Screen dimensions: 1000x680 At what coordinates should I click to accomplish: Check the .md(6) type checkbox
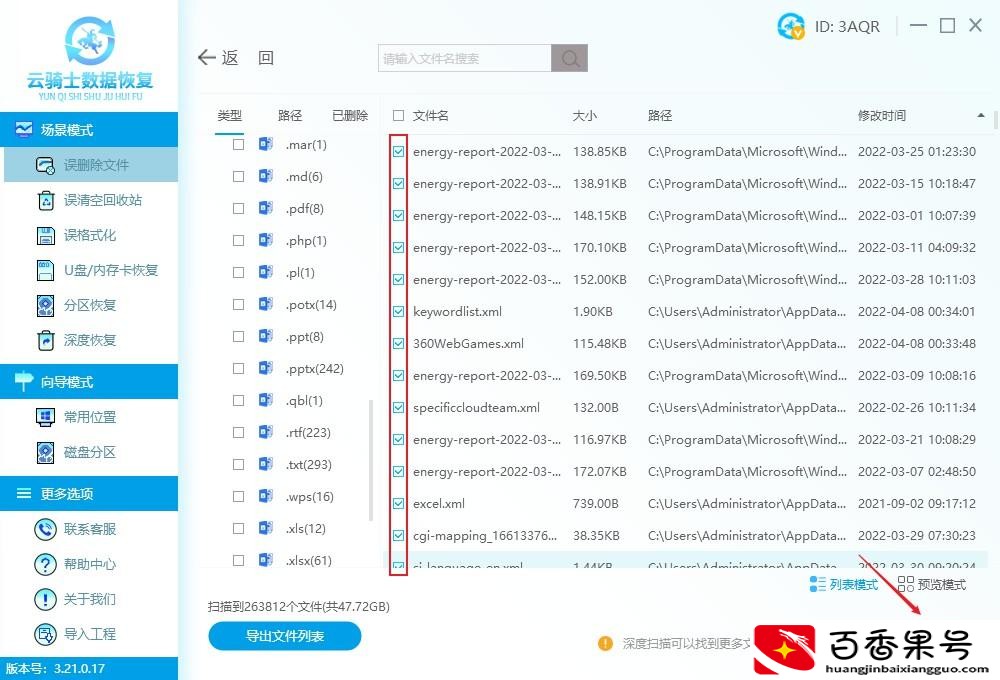[239, 177]
